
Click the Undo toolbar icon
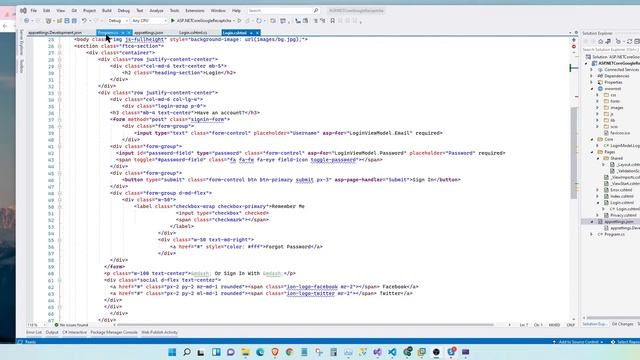pos(84,20)
